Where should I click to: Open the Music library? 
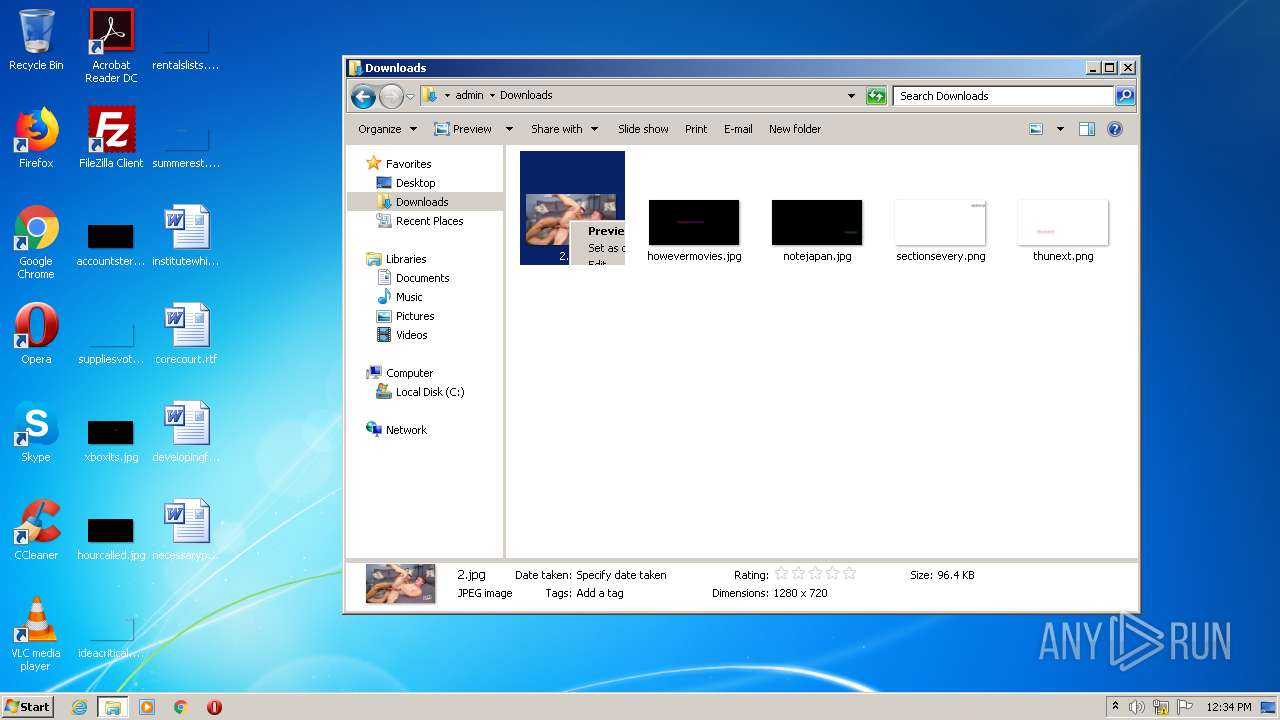pyautogui.click(x=409, y=297)
